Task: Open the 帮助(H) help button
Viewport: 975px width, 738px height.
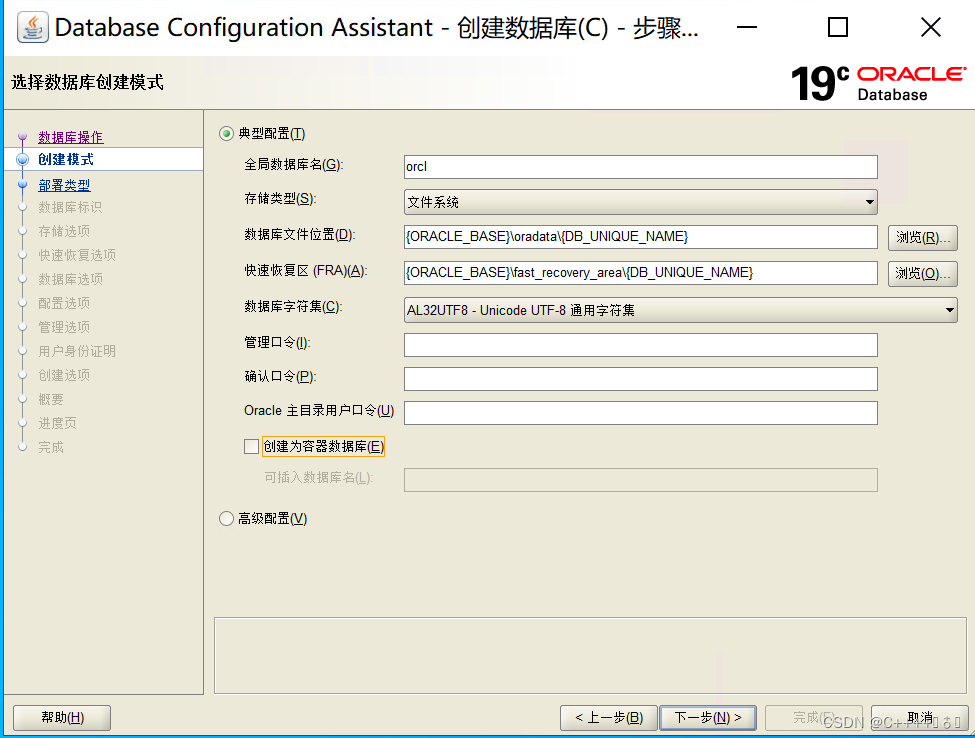Action: [x=62, y=718]
